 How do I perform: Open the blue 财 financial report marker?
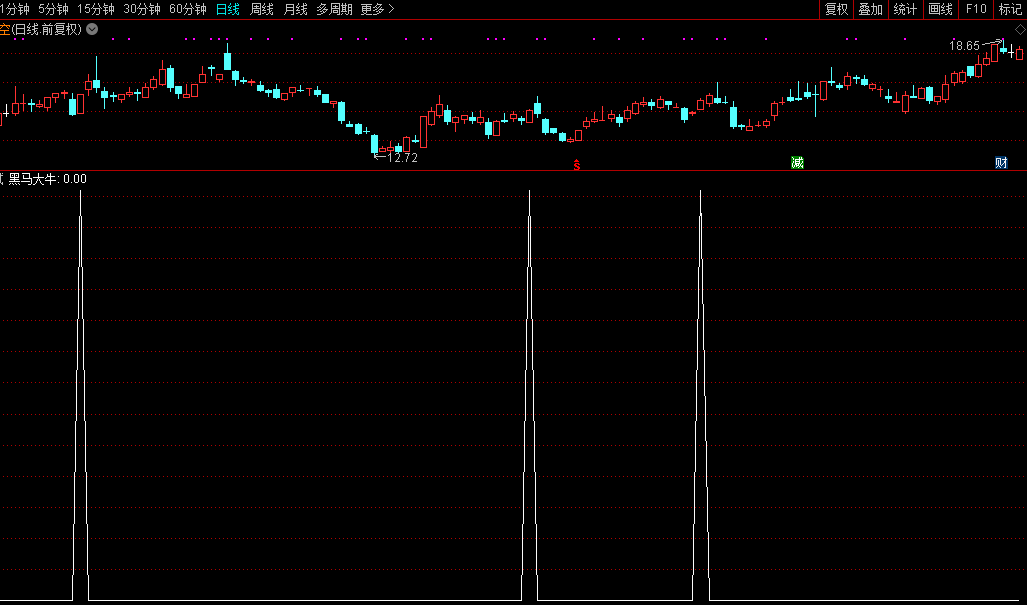coord(1000,163)
